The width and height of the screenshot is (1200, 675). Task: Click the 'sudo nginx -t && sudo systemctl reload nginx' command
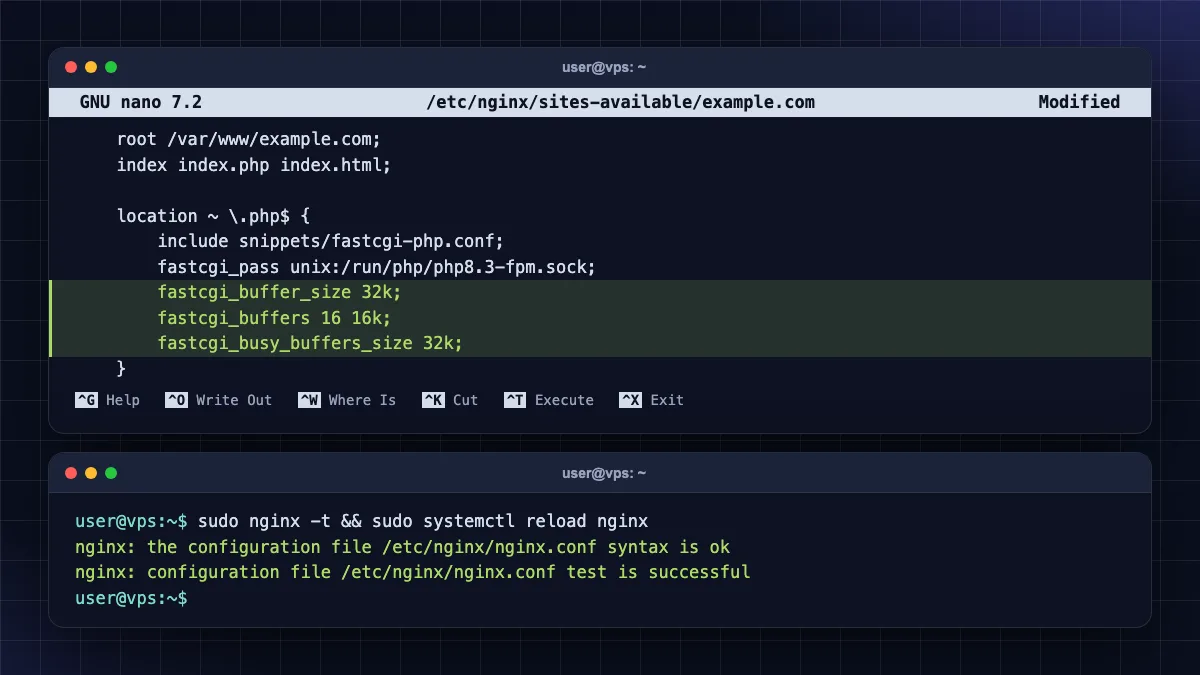[x=423, y=522]
